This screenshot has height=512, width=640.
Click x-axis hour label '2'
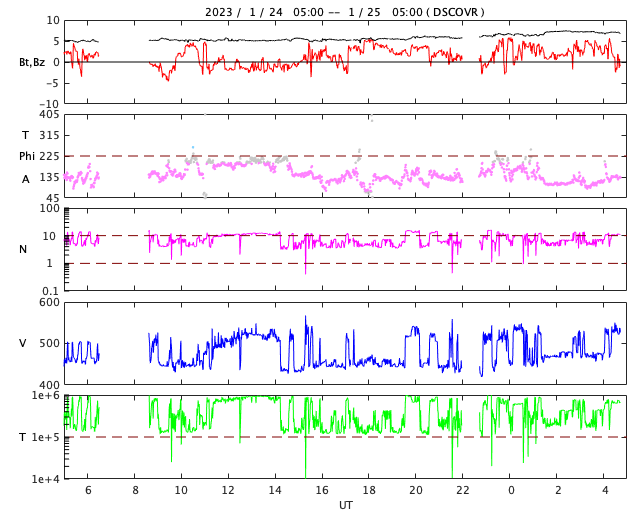pyautogui.click(x=558, y=490)
